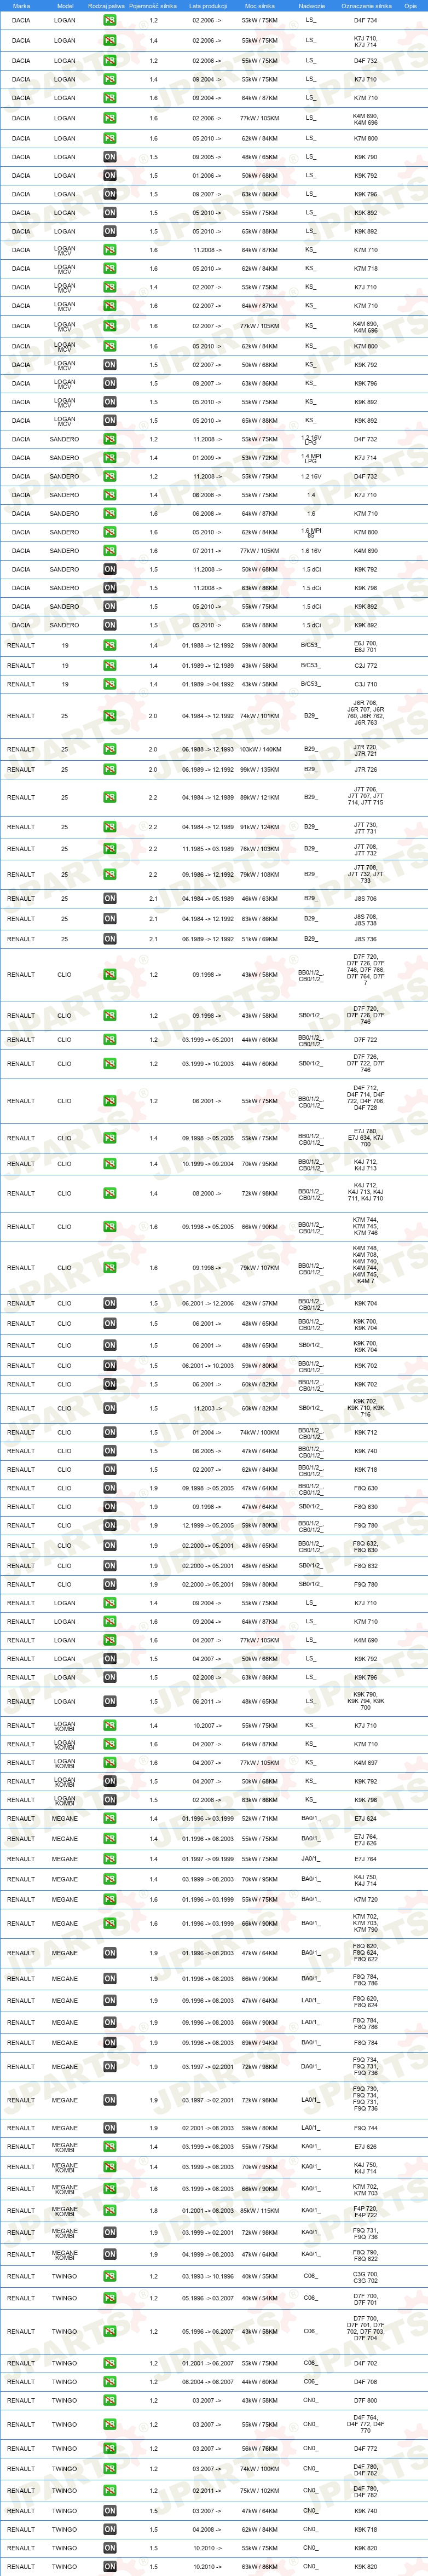This screenshot has width=428, height=2576.
Task: Select engine code cell D4F 734
Action: [366, 20]
